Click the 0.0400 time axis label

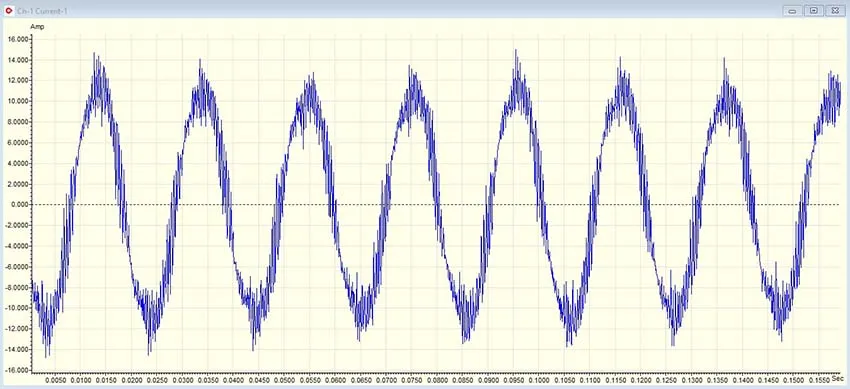[x=234, y=381]
